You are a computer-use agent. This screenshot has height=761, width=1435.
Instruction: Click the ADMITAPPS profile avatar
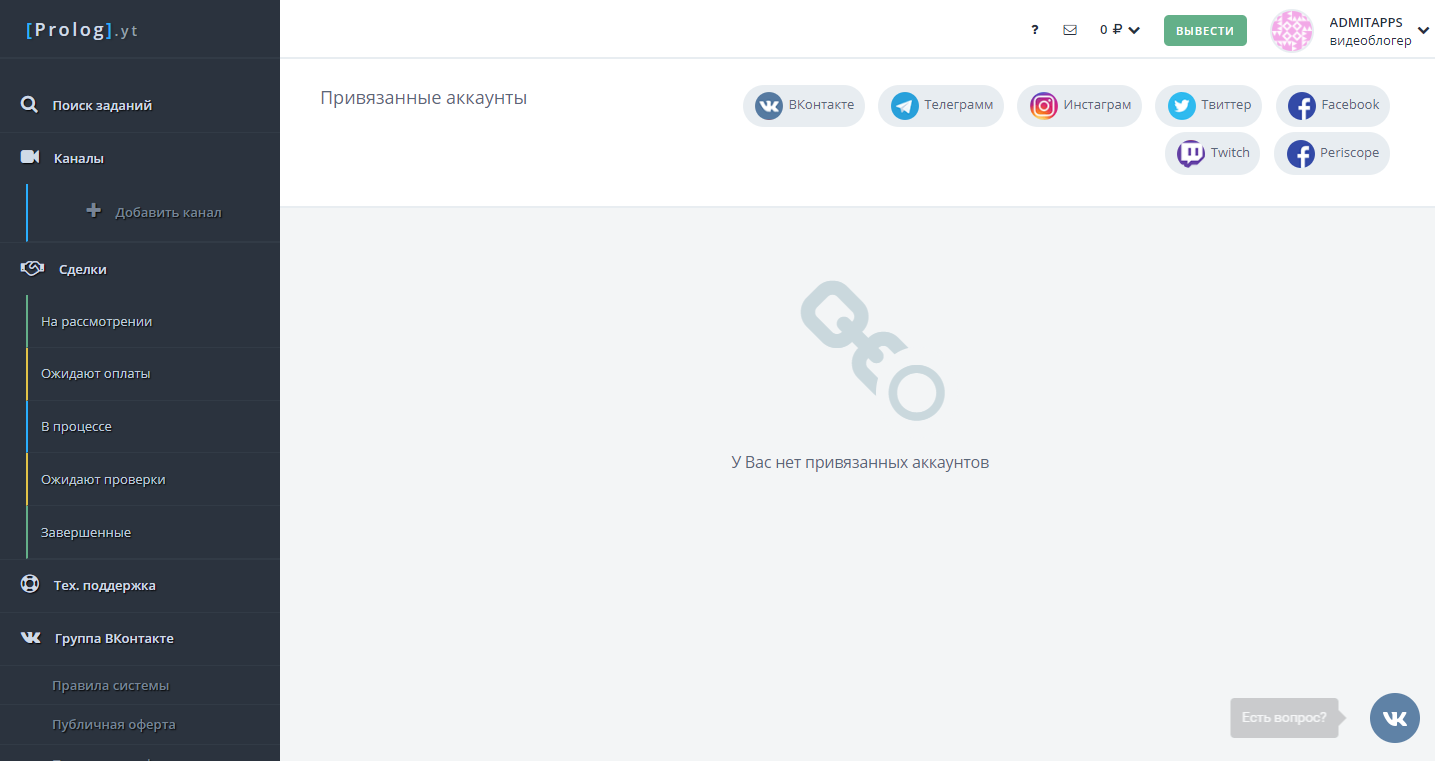click(x=1291, y=31)
